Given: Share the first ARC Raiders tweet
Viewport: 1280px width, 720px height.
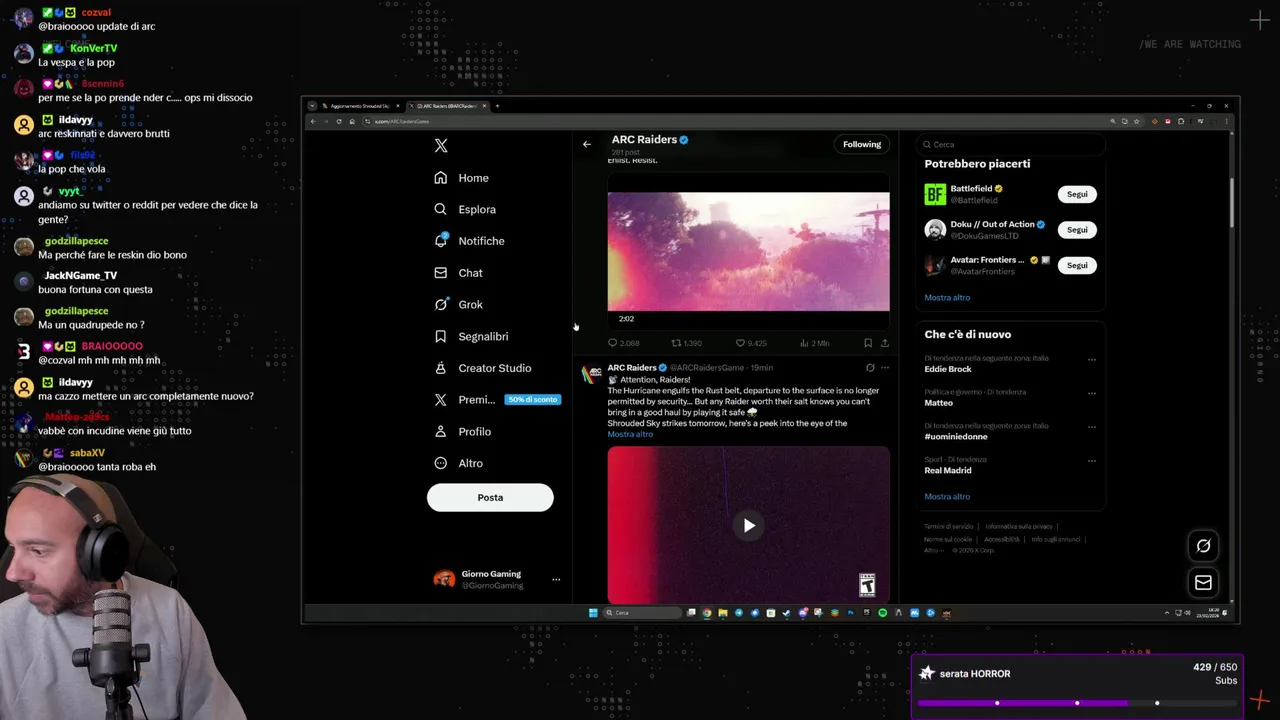Looking at the screenshot, I should pos(884,343).
